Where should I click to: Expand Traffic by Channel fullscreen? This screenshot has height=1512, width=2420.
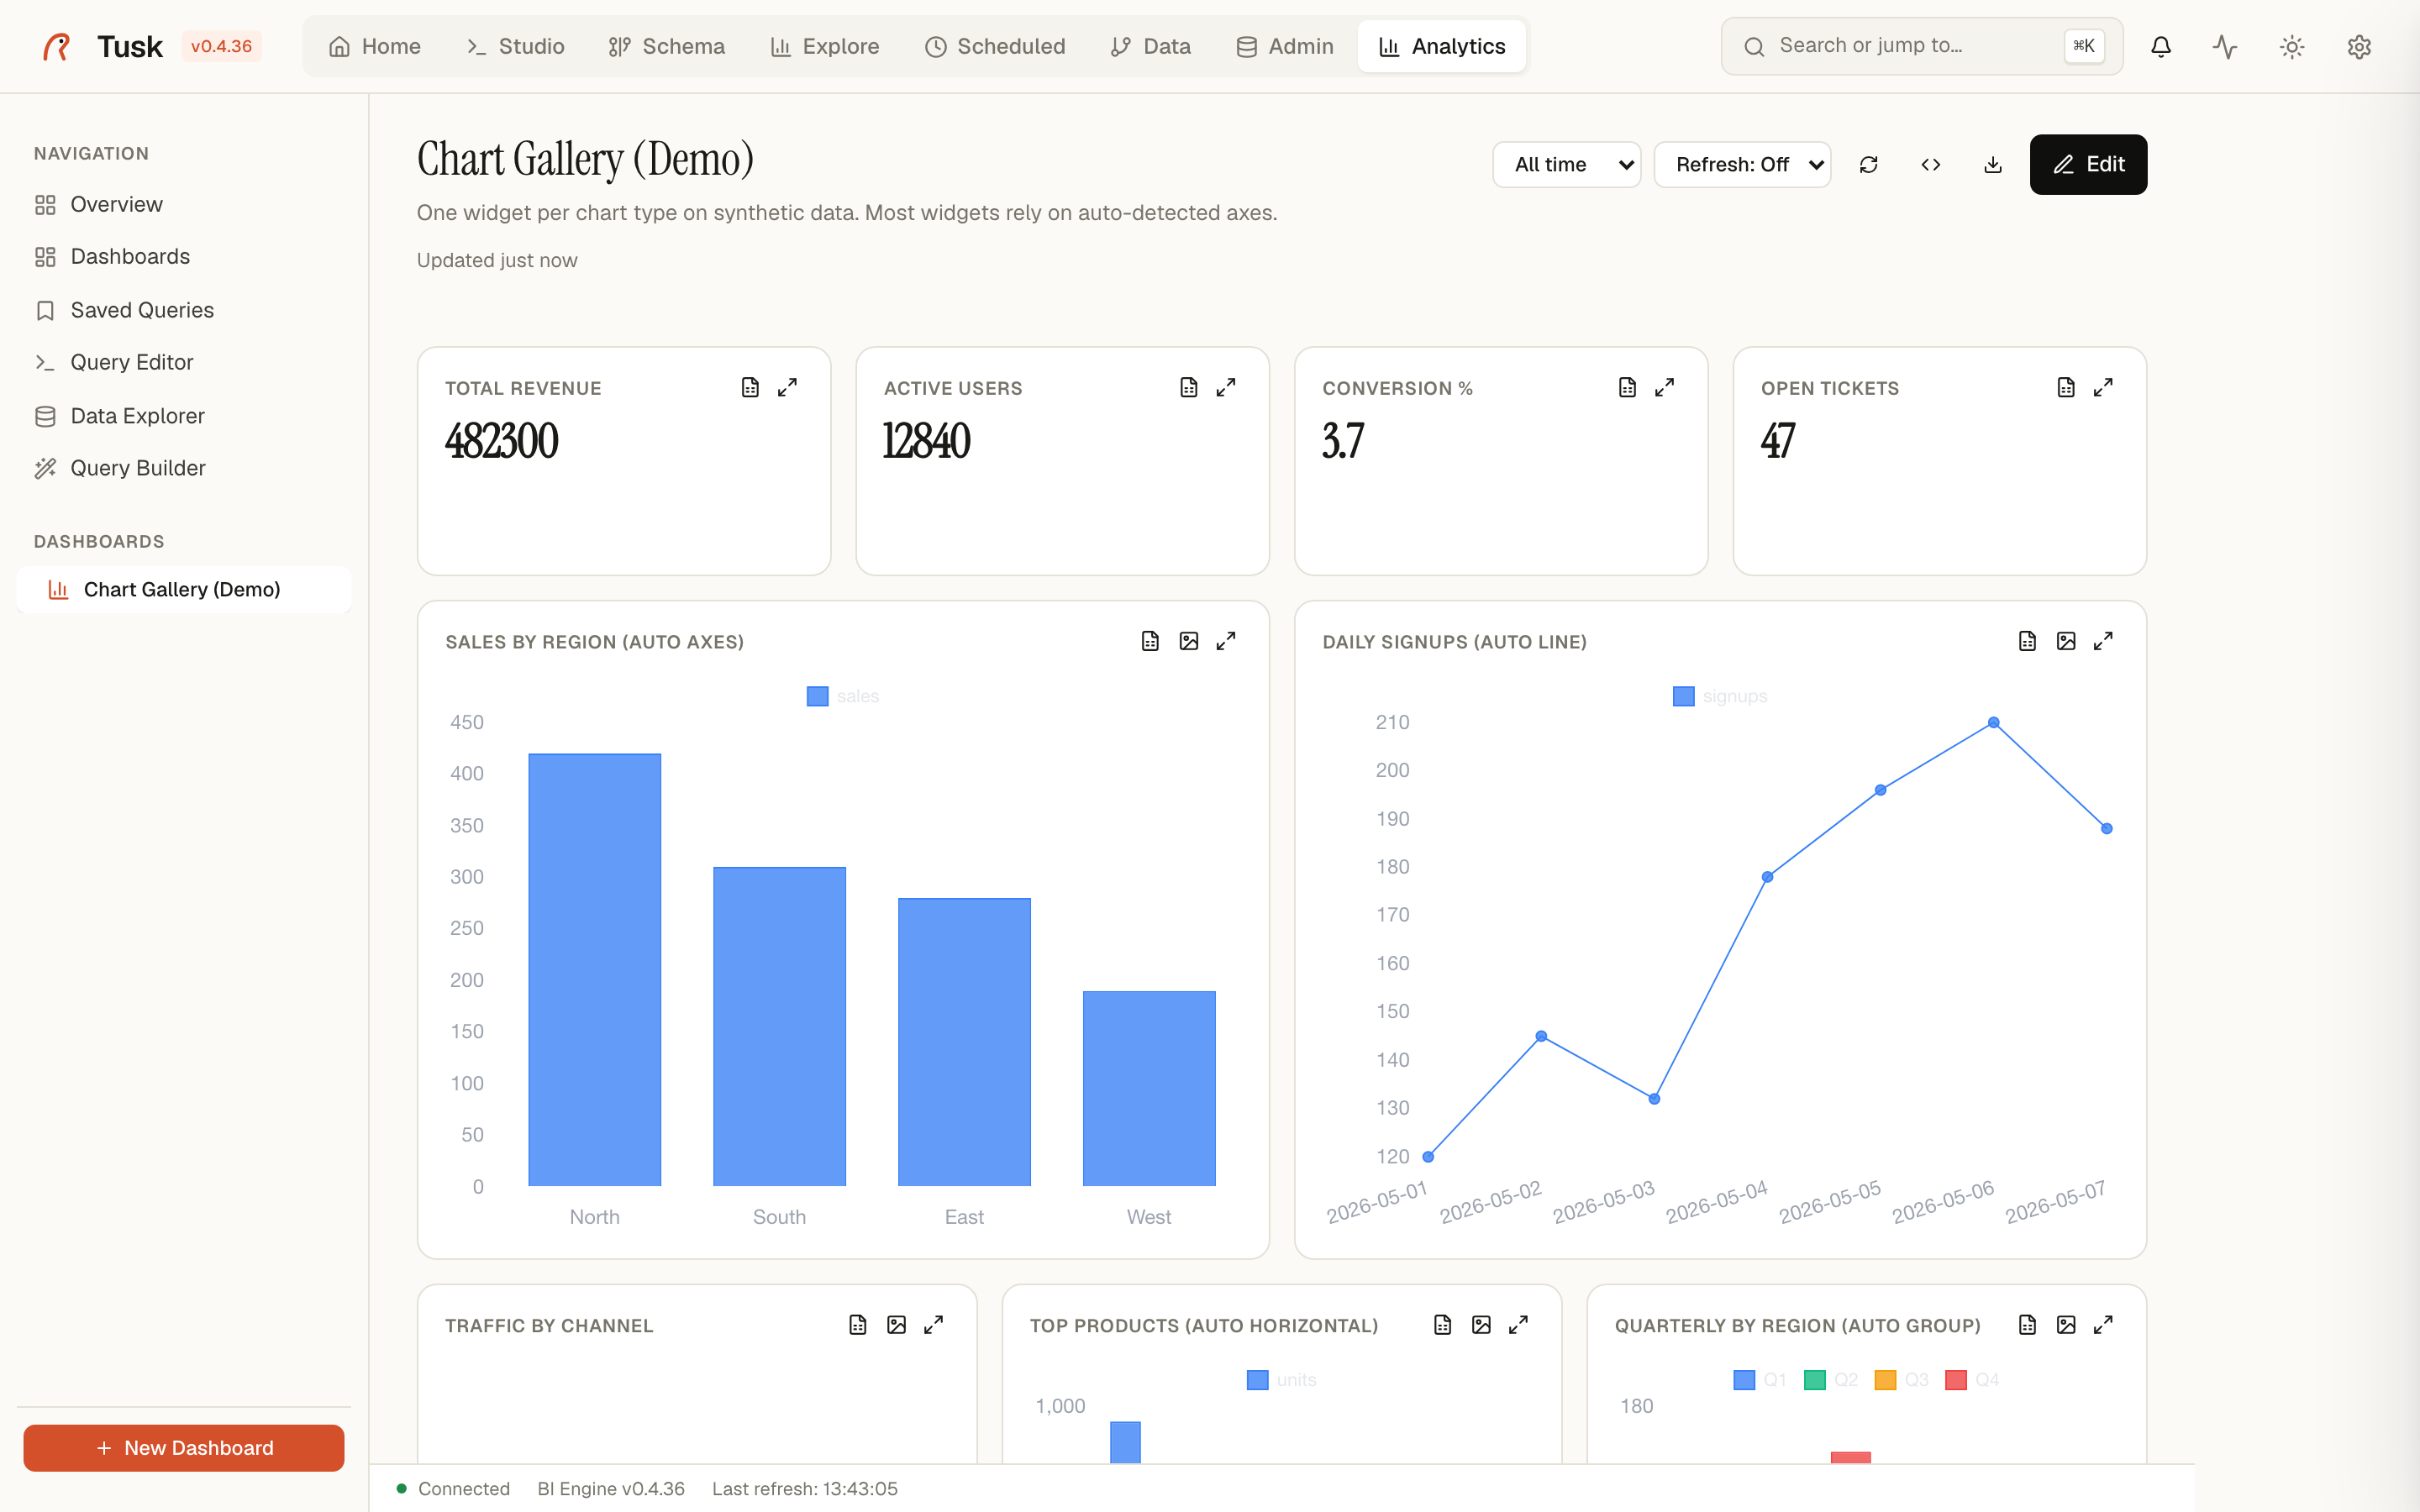point(934,1324)
